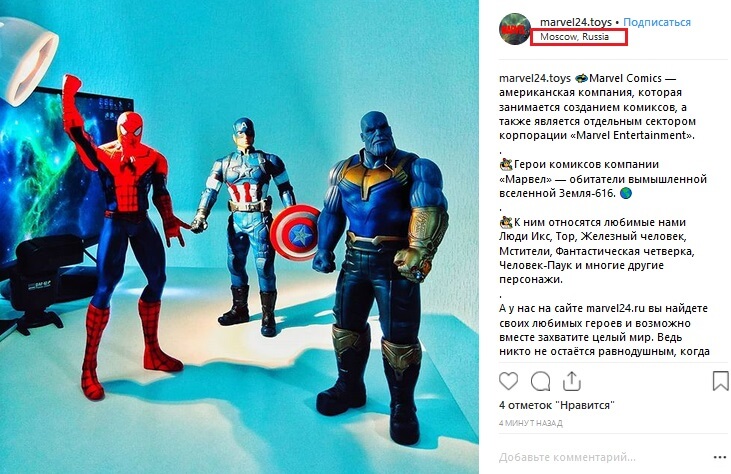Viewport: 731px width, 474px height.
Task: Click the share arrow icon
Action: (x=572, y=381)
